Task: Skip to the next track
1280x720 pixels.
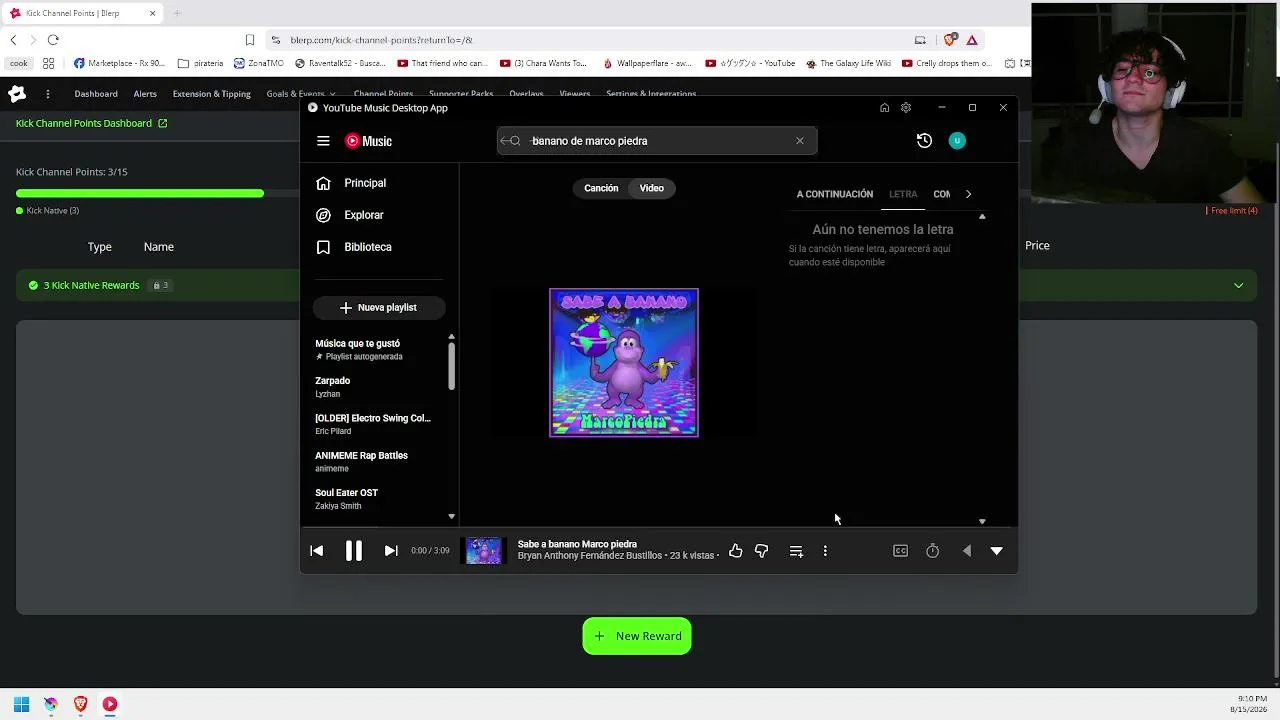Action: [x=391, y=551]
